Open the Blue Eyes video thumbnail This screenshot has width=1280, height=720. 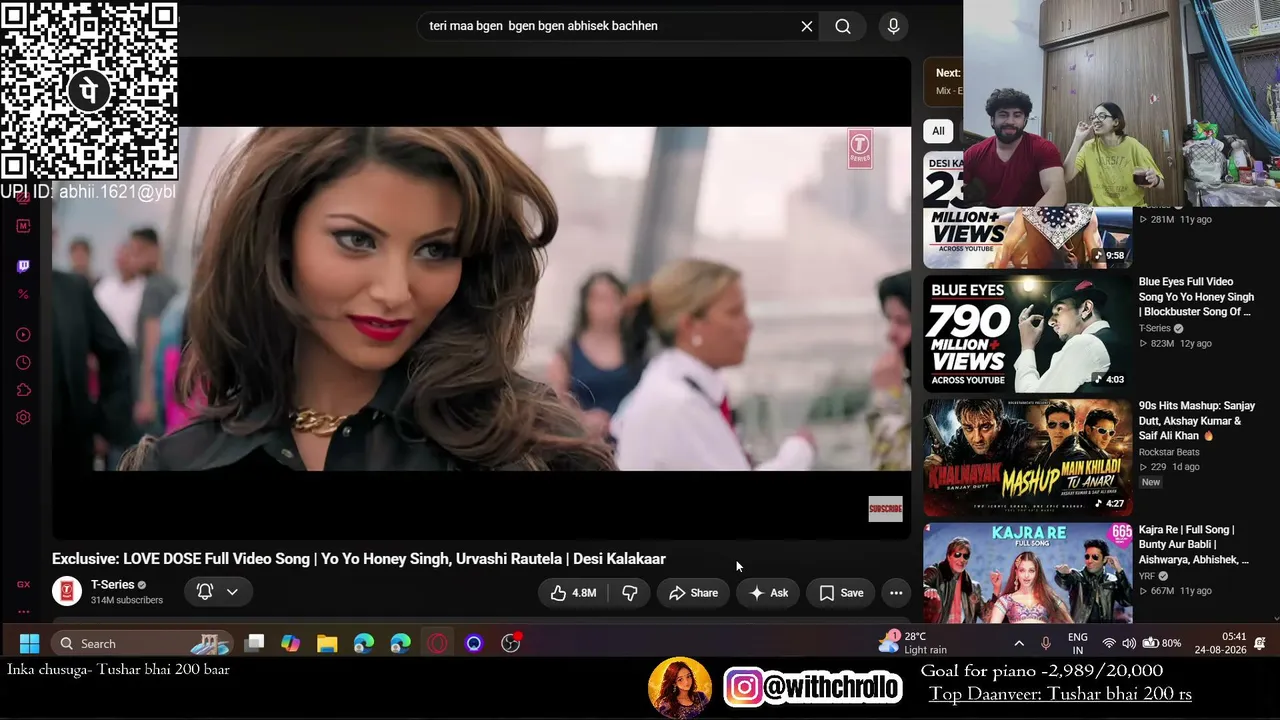click(1027, 334)
